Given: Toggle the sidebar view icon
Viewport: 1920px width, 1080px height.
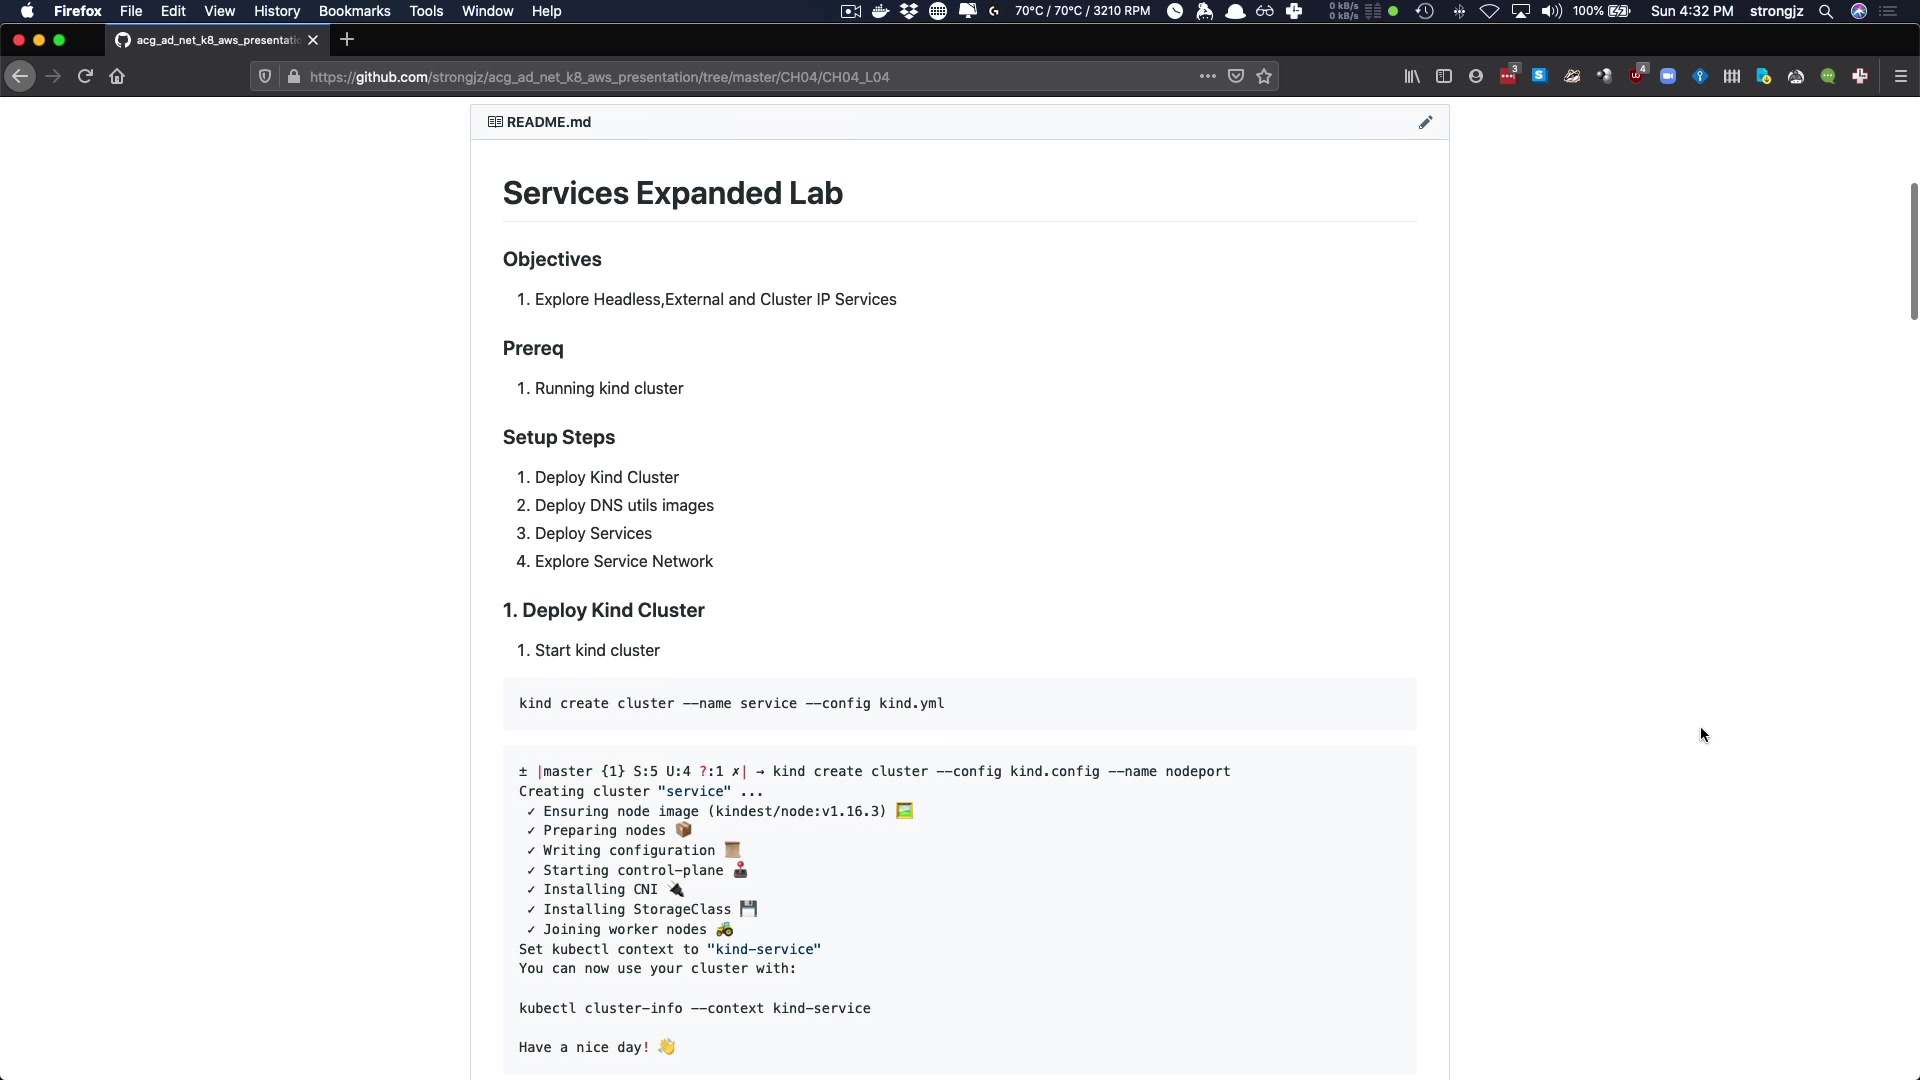Looking at the screenshot, I should tap(1444, 76).
